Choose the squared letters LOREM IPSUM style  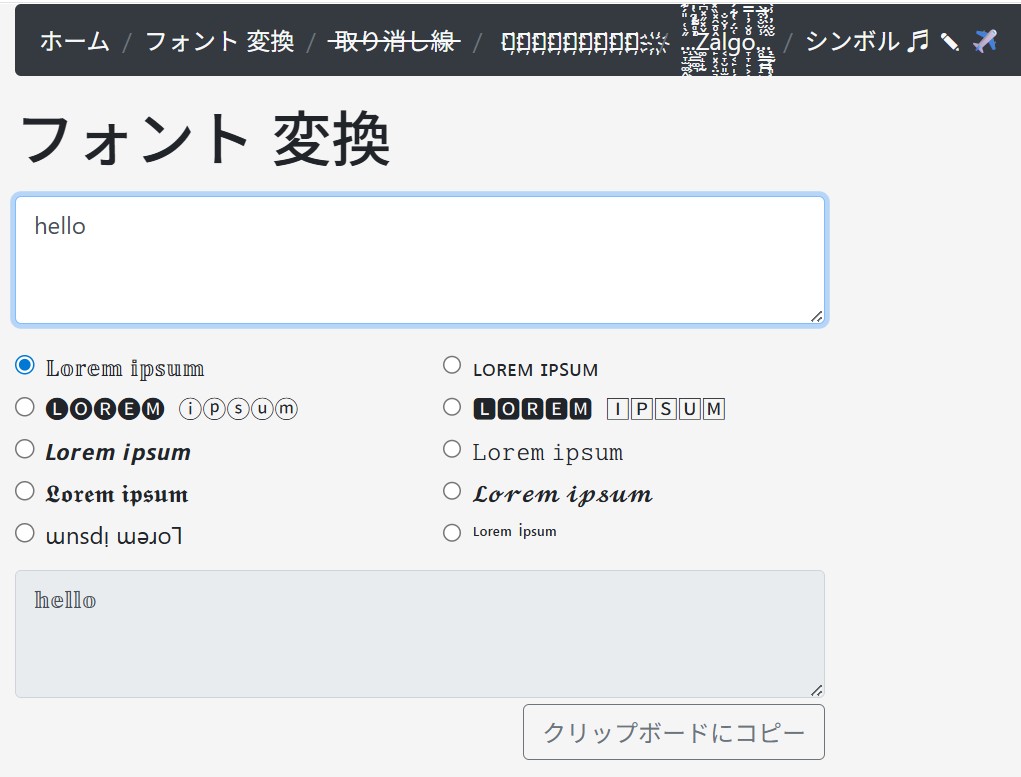tap(452, 407)
